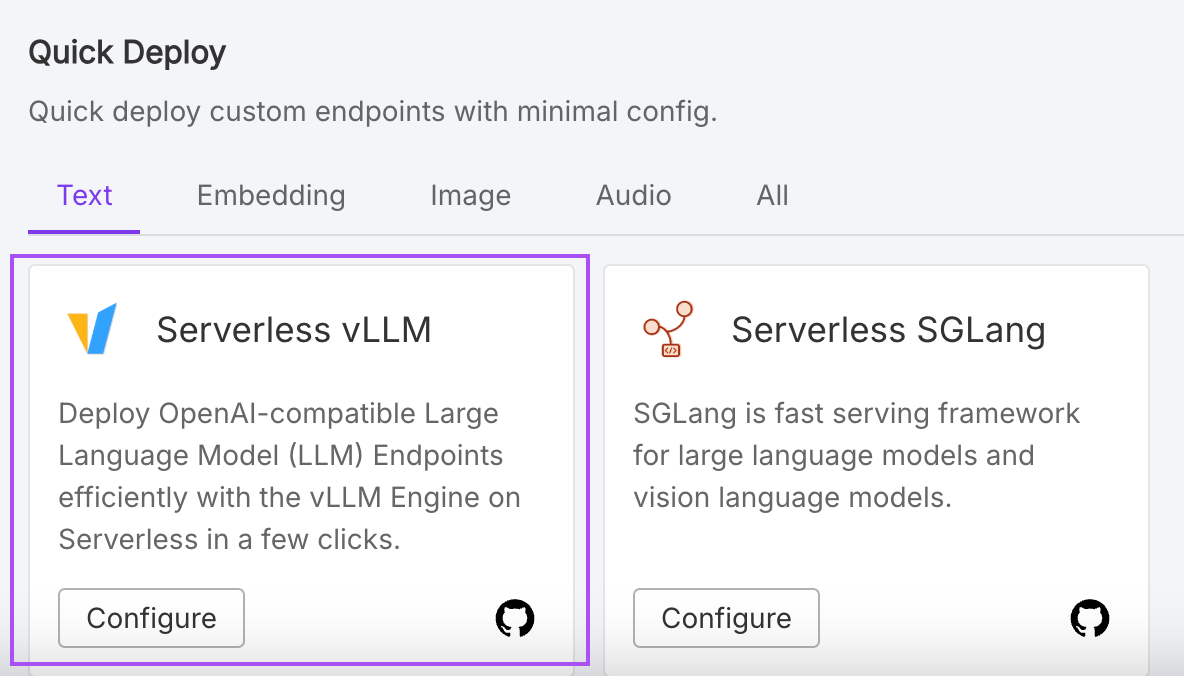Click the 'Deploy OpenAI-compatible' description text

[x=289, y=476]
